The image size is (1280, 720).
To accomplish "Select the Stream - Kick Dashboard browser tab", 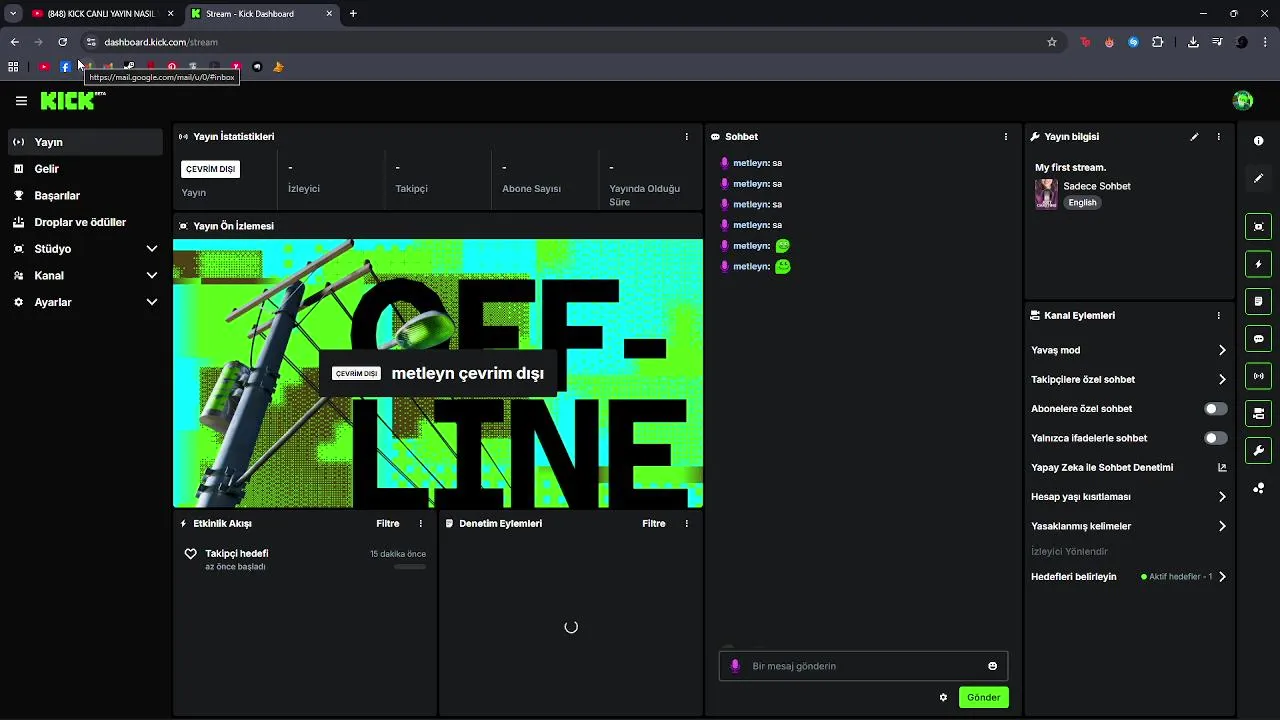I will pos(260,14).
